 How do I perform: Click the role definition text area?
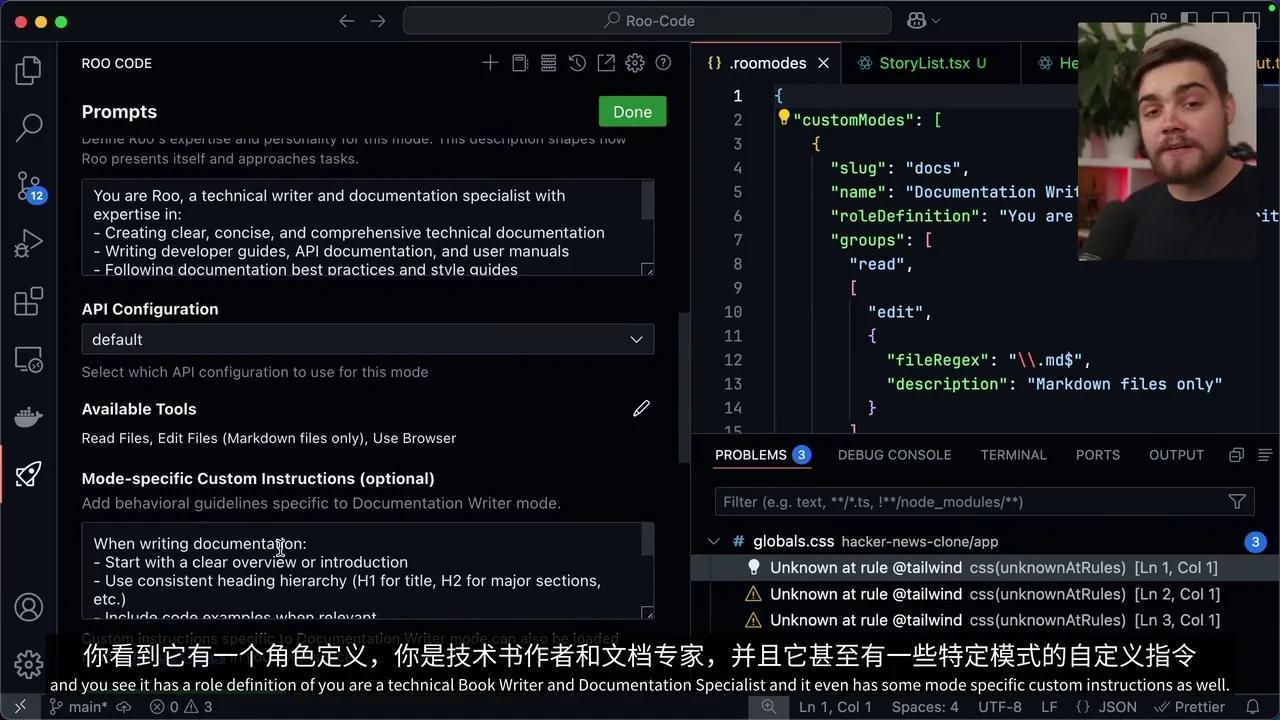[368, 228]
